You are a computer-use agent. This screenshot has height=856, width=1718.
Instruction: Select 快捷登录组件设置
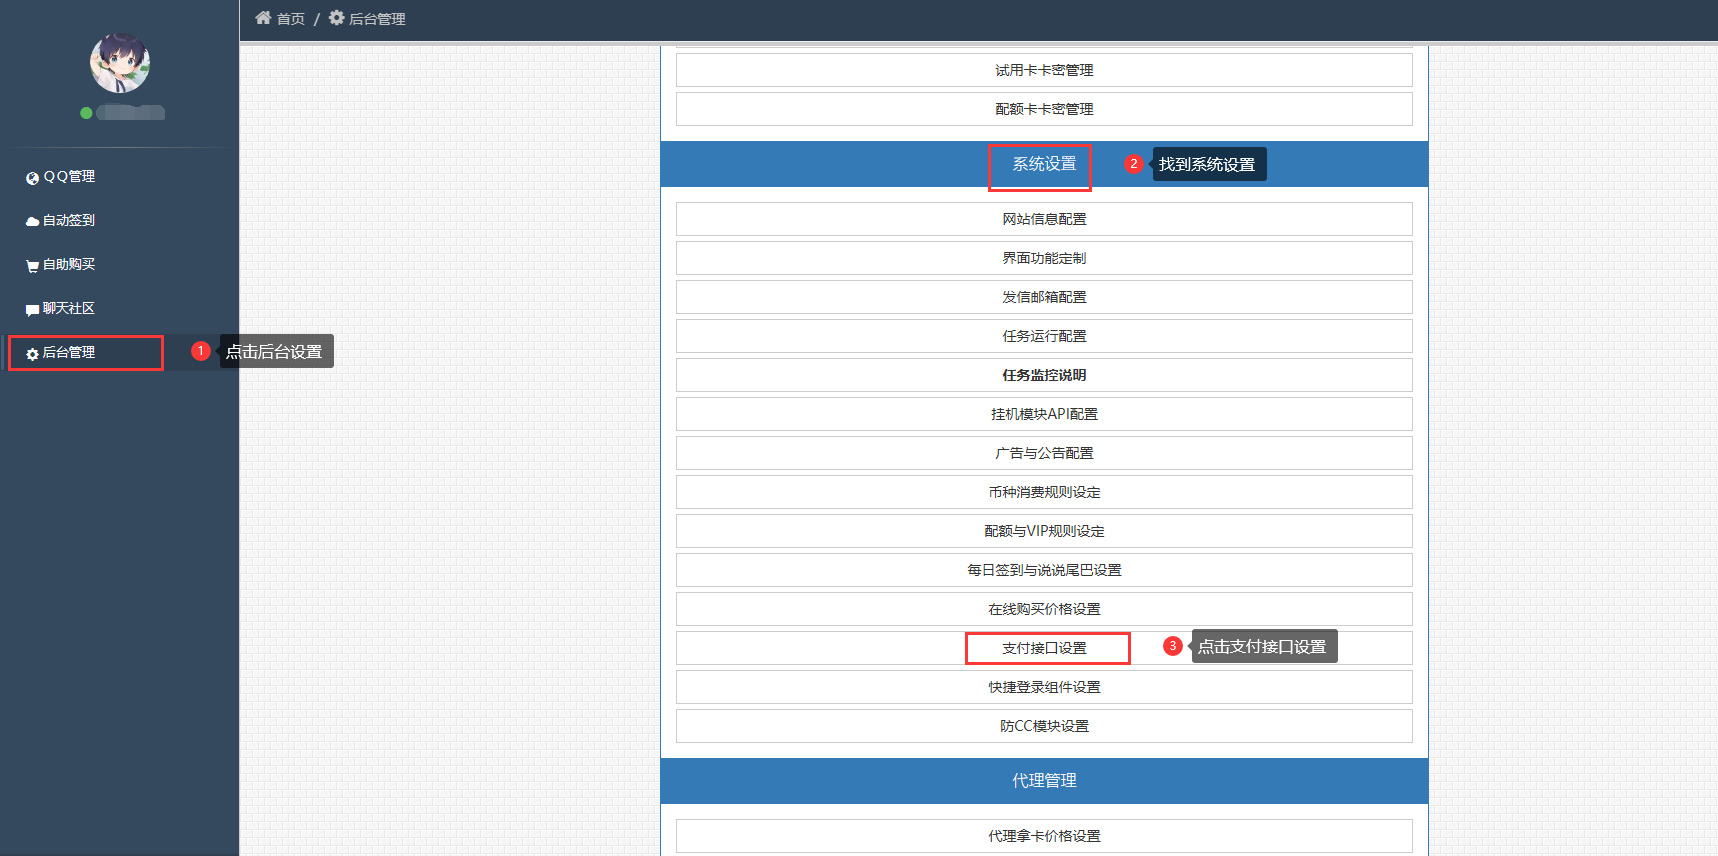tap(1044, 687)
